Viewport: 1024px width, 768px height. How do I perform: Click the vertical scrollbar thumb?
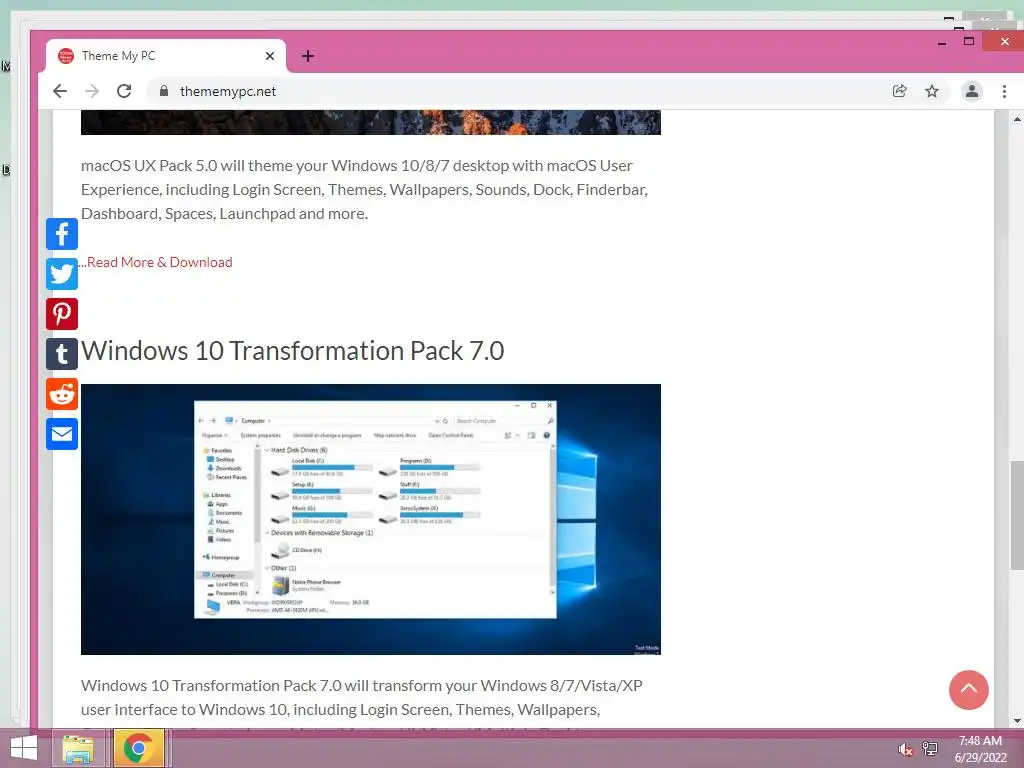1017,515
